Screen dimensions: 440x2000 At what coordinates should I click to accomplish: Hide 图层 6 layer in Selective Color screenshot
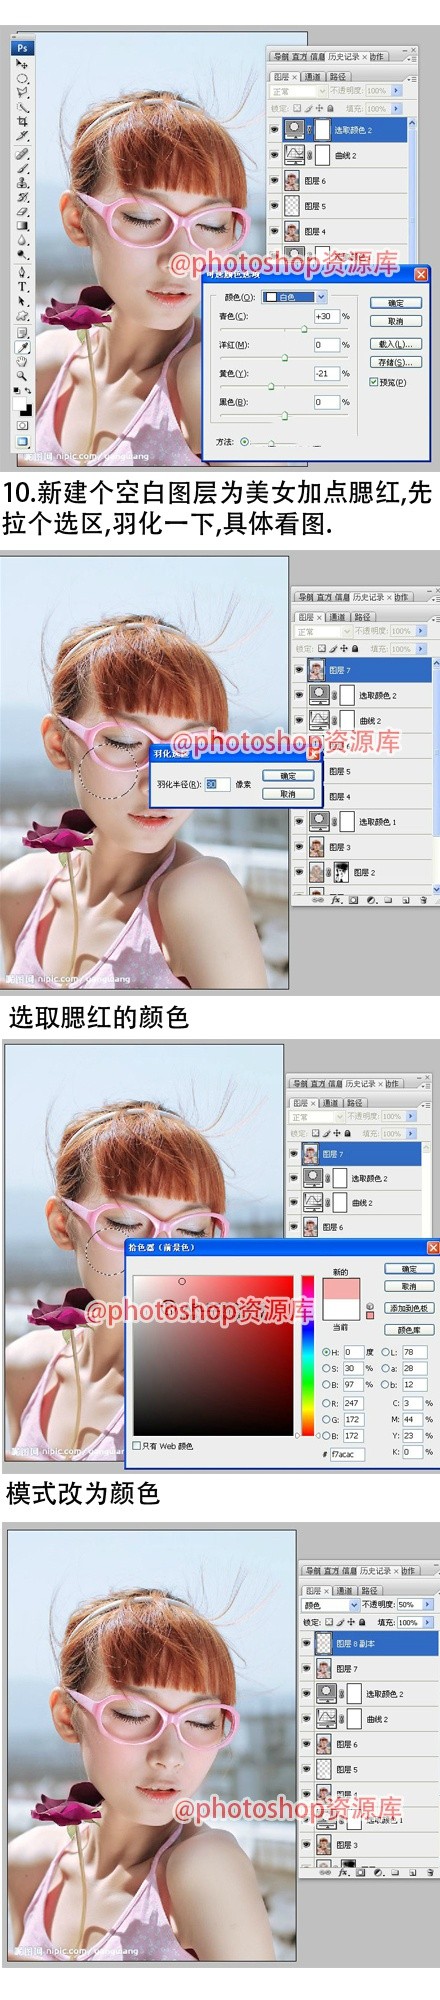[274, 180]
